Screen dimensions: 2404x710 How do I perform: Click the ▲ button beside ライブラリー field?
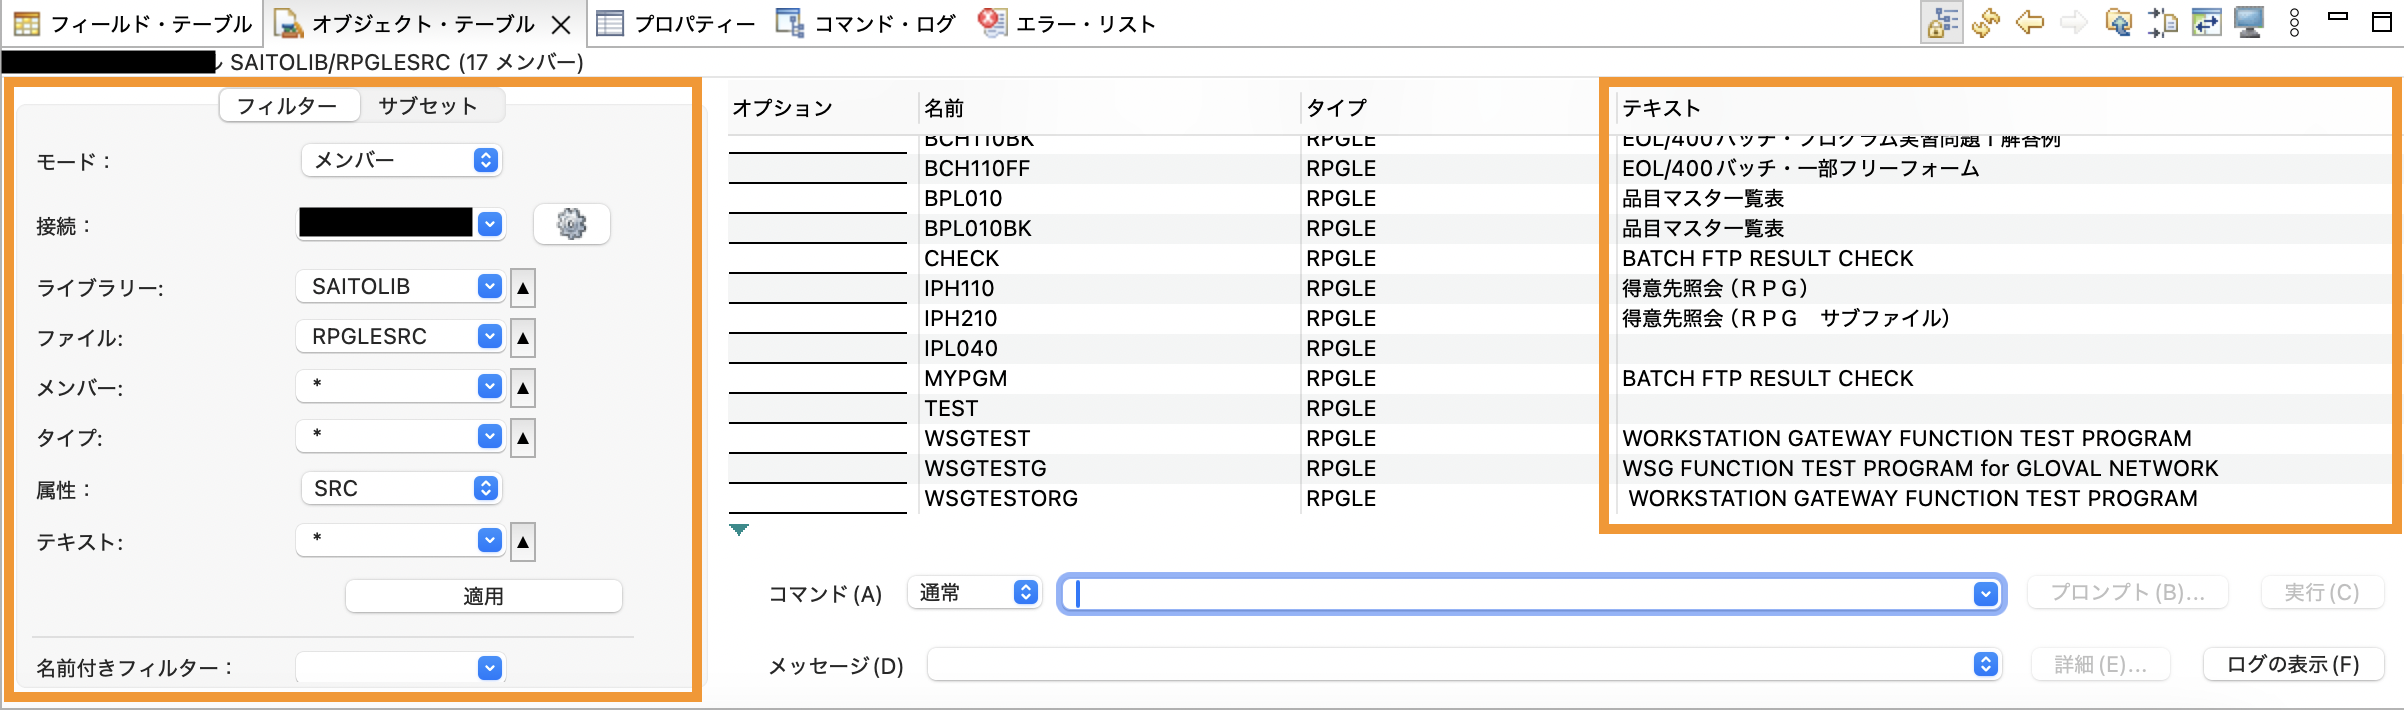(523, 288)
